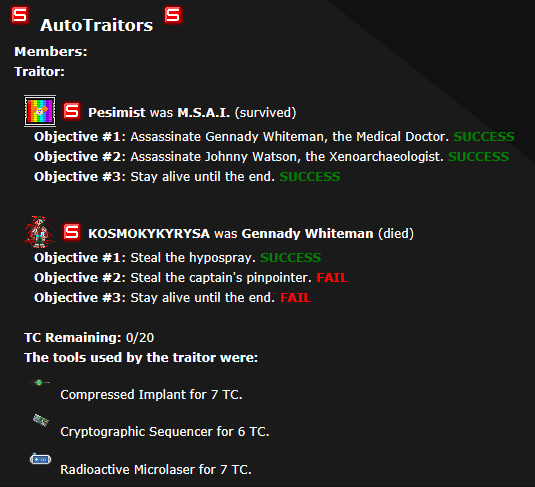The height and width of the screenshot is (487, 535).
Task: Click the TC Remaining 0/20 text
Action: click(89, 338)
